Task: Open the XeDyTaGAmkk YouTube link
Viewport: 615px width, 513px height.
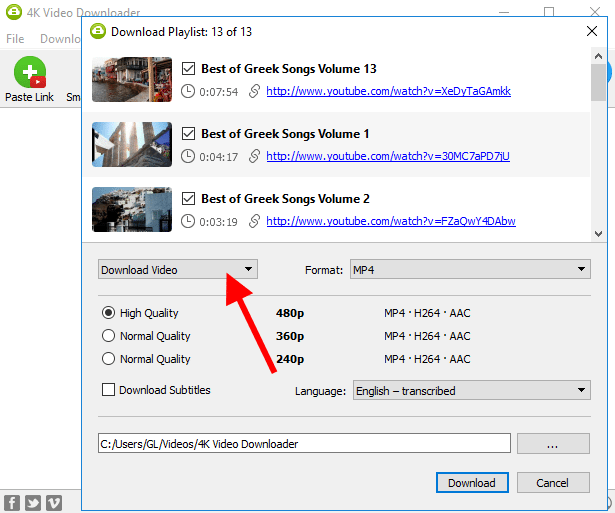Action: pos(388,91)
